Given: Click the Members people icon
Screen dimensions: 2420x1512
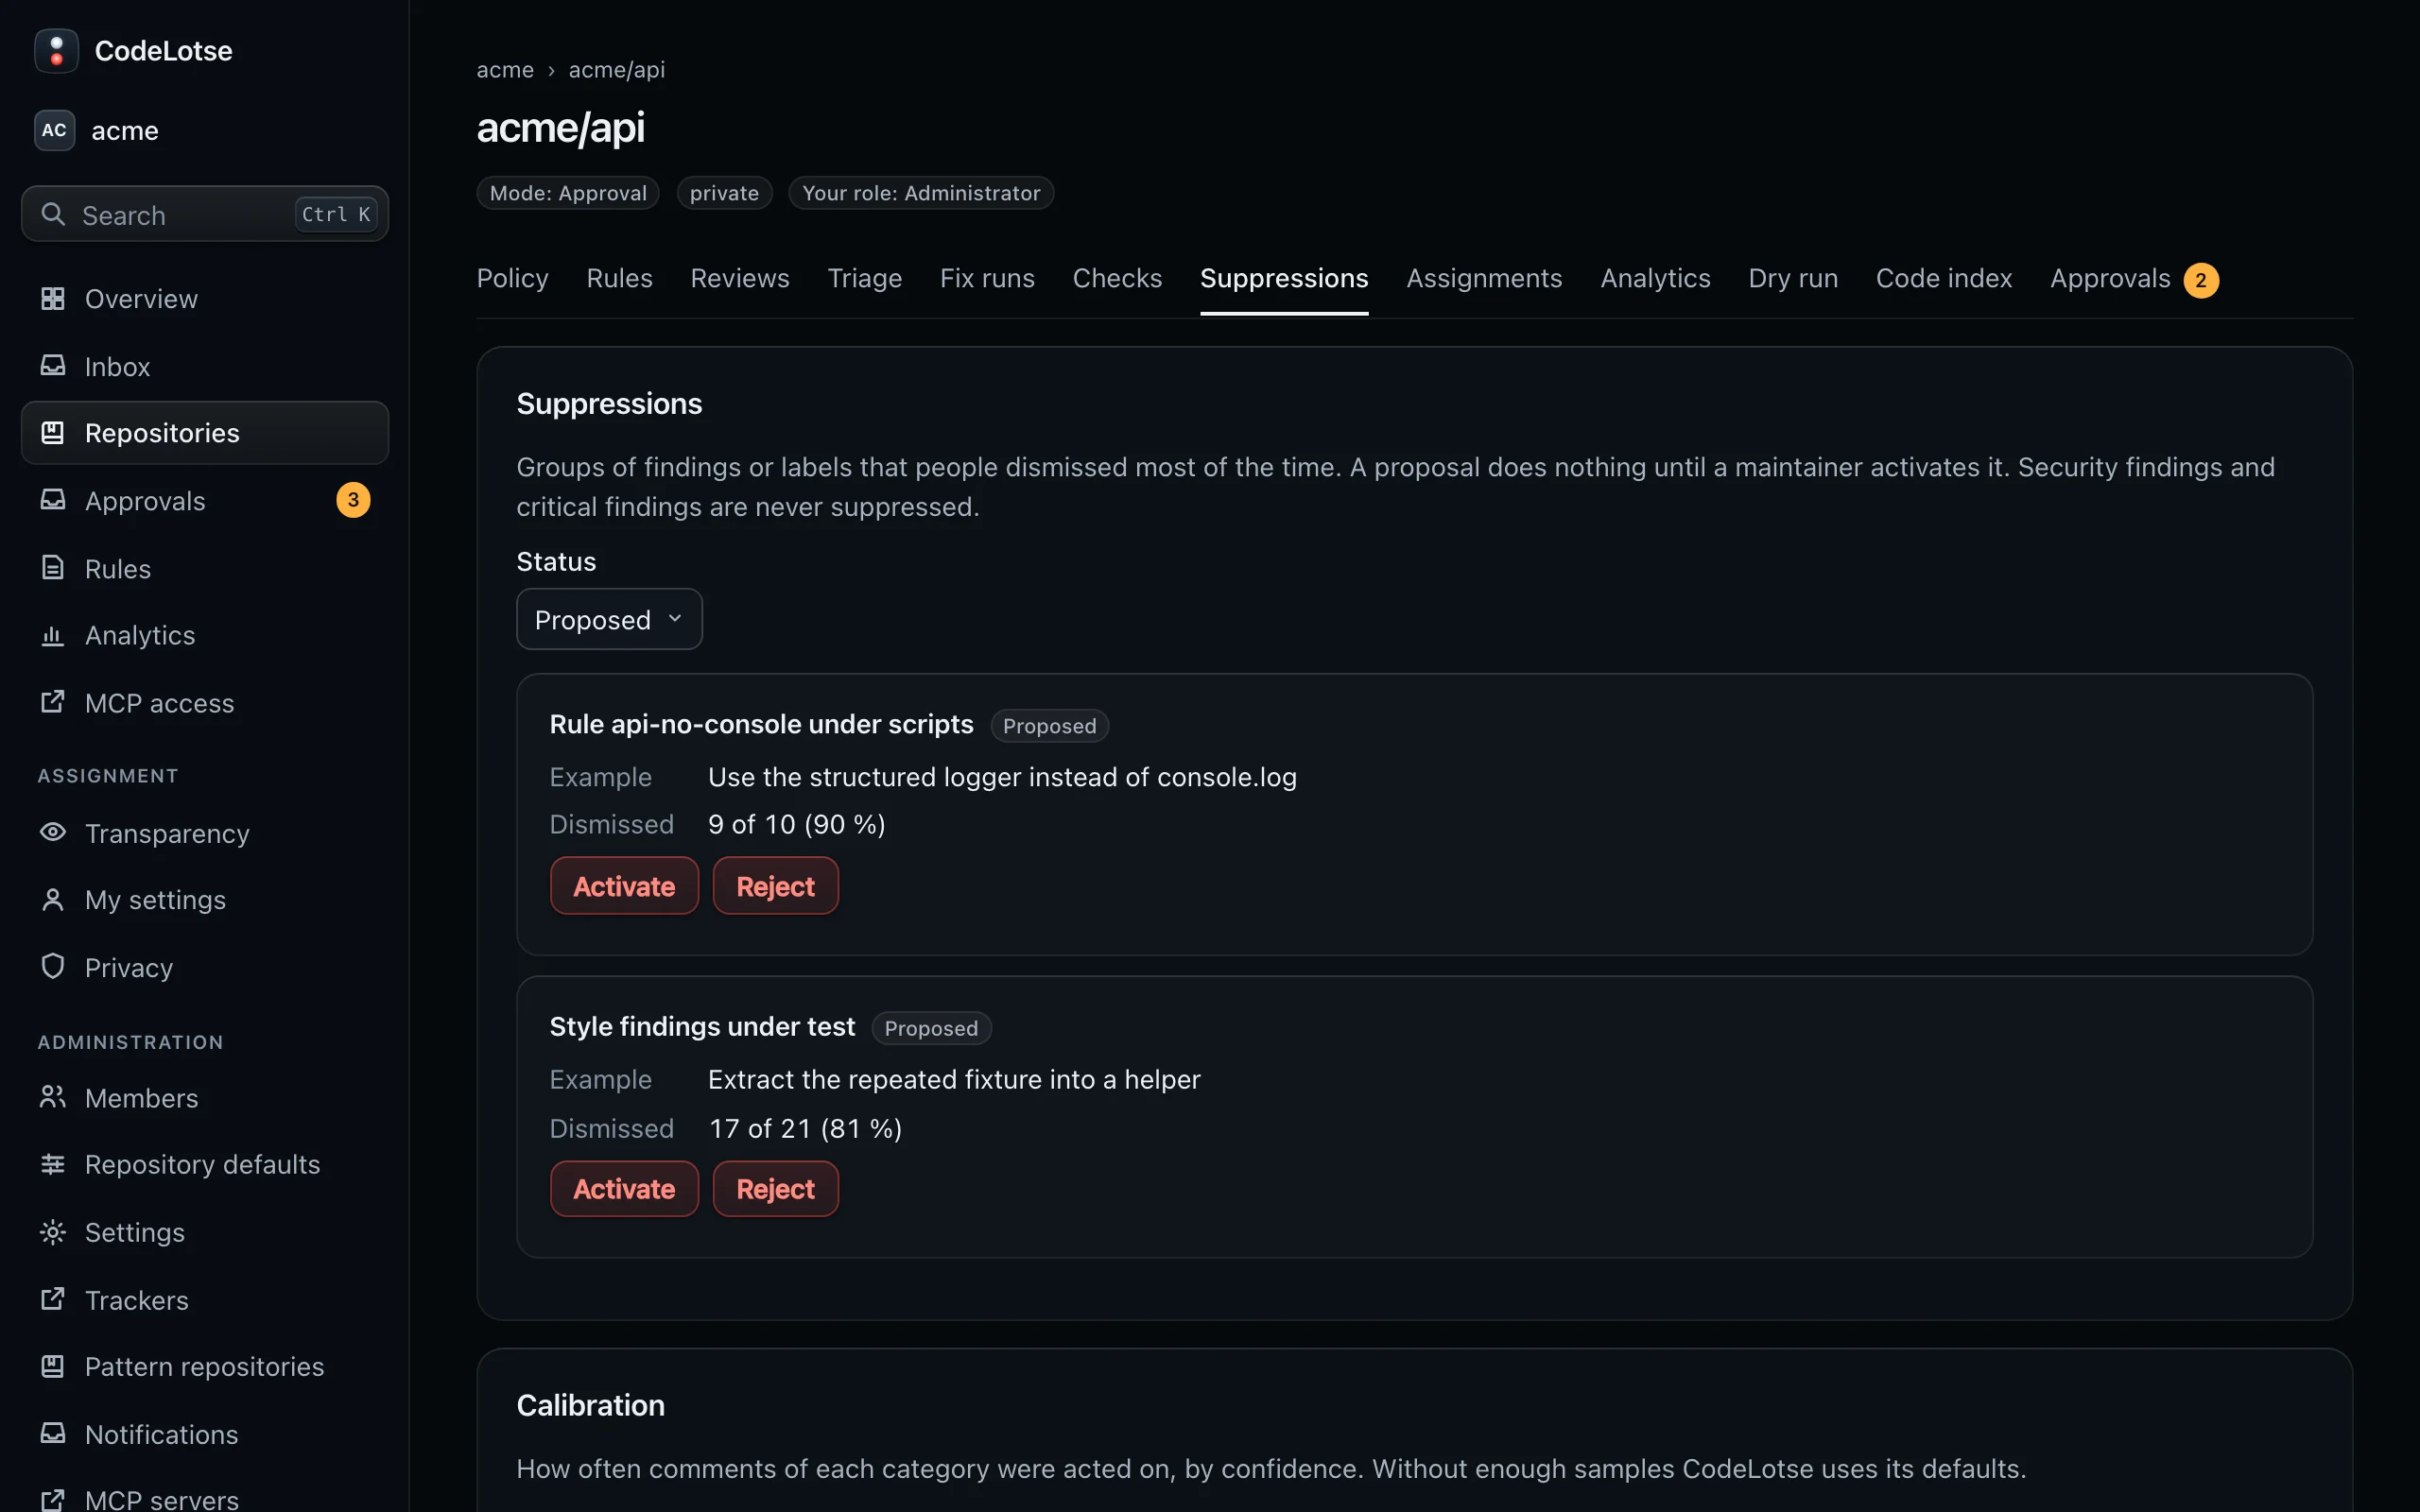Looking at the screenshot, I should coord(53,1097).
